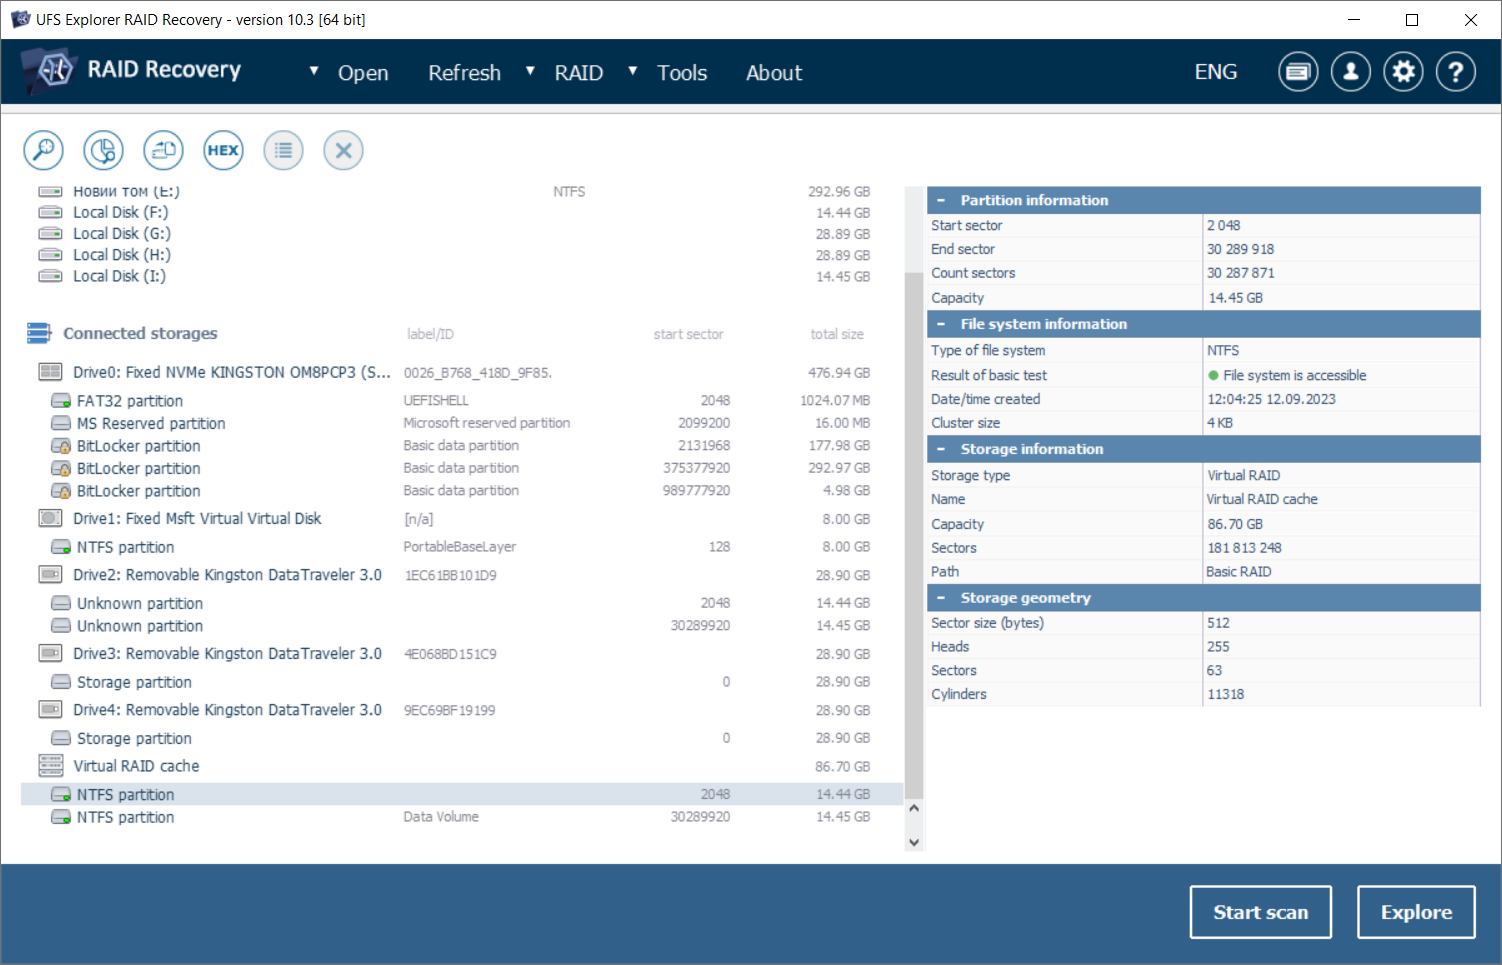The width and height of the screenshot is (1502, 965).
Task: Click the disk image save toolbar icon
Action: point(163,151)
